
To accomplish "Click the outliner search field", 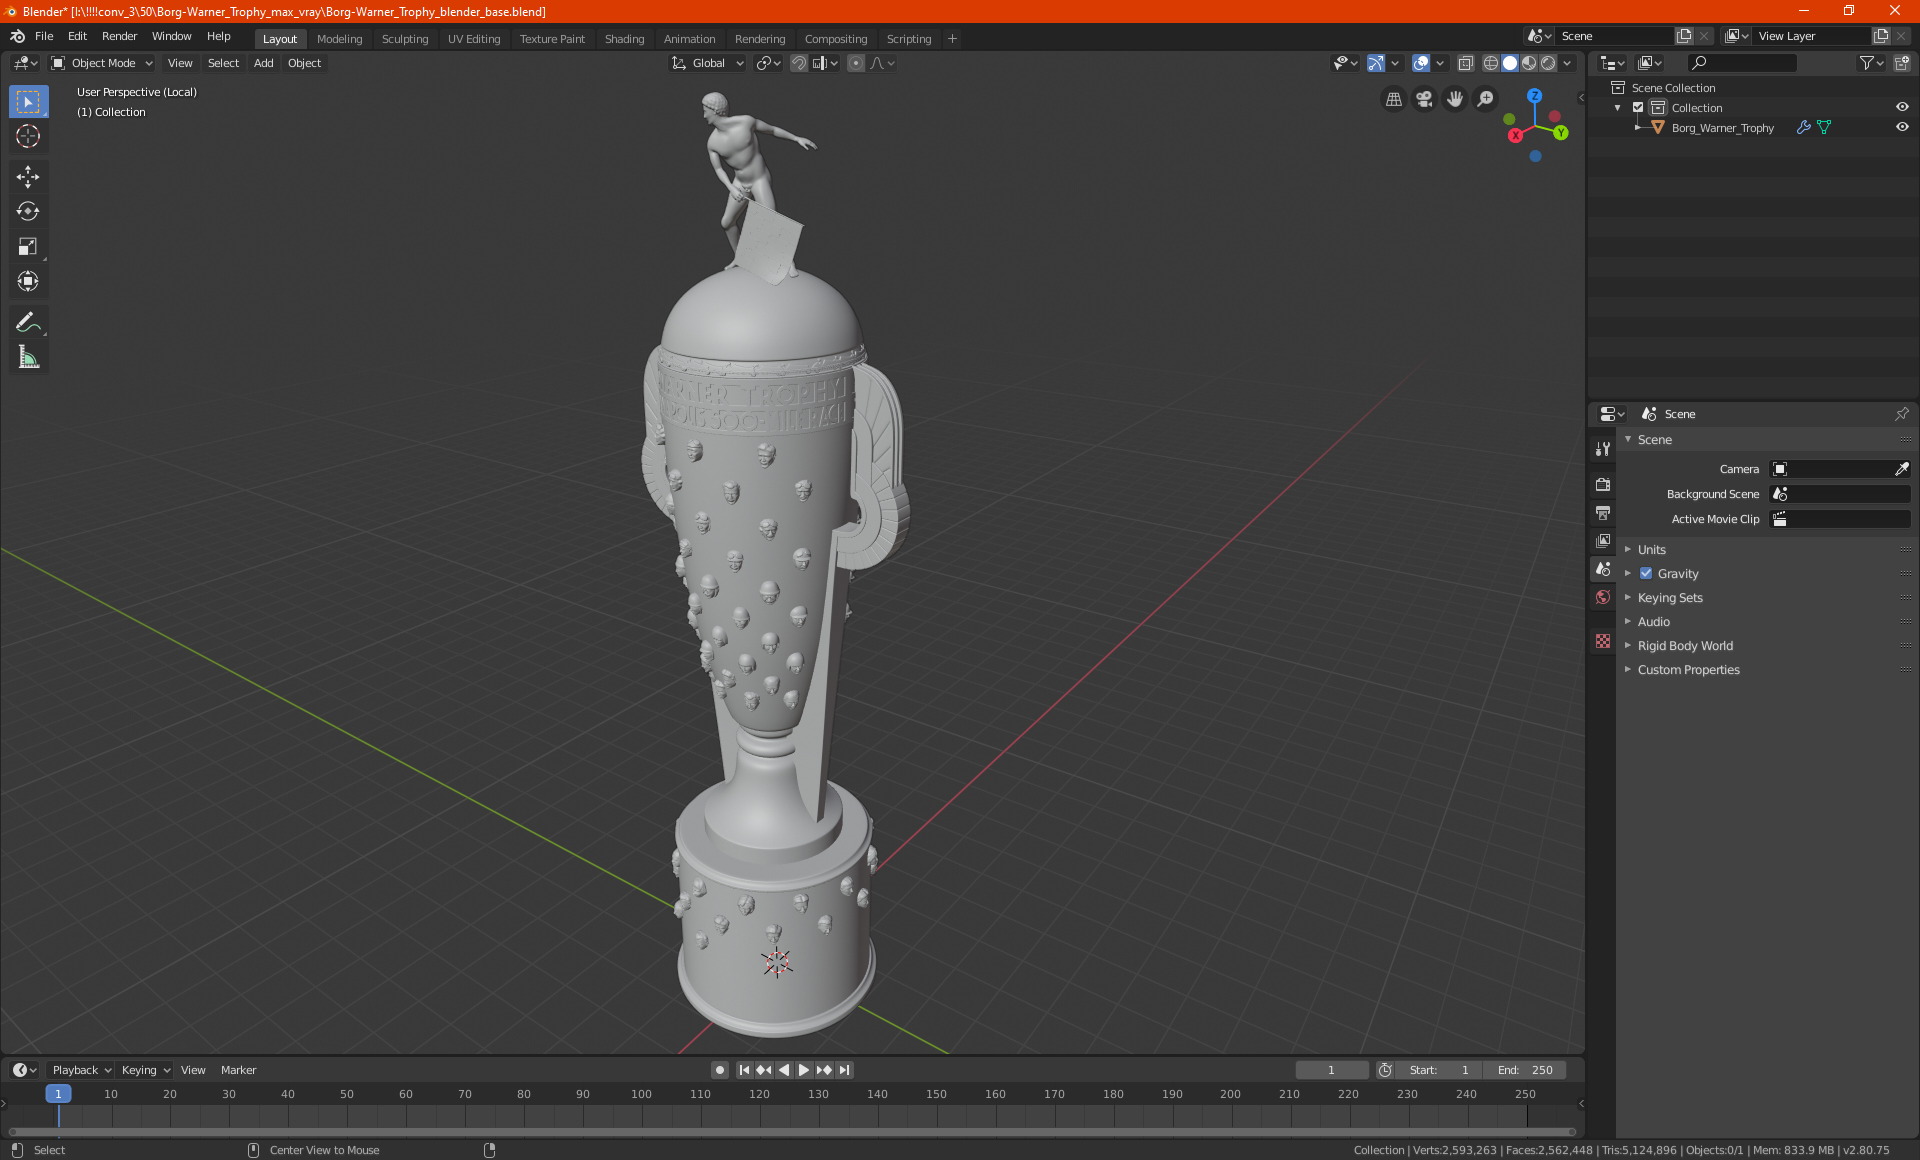I will 1741,63.
